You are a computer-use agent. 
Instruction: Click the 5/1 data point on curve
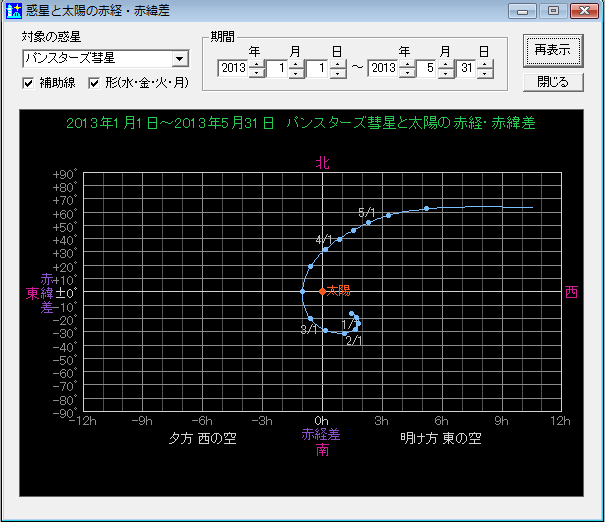click(368, 222)
